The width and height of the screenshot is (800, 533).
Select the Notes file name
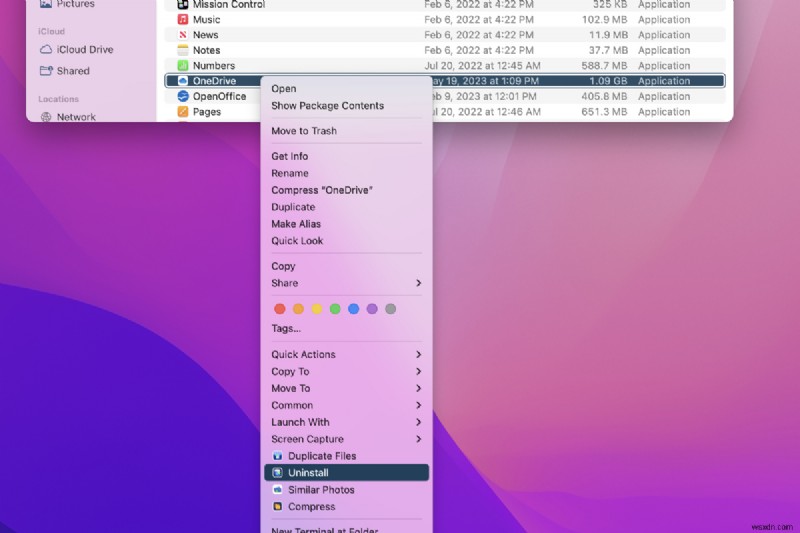(207, 50)
